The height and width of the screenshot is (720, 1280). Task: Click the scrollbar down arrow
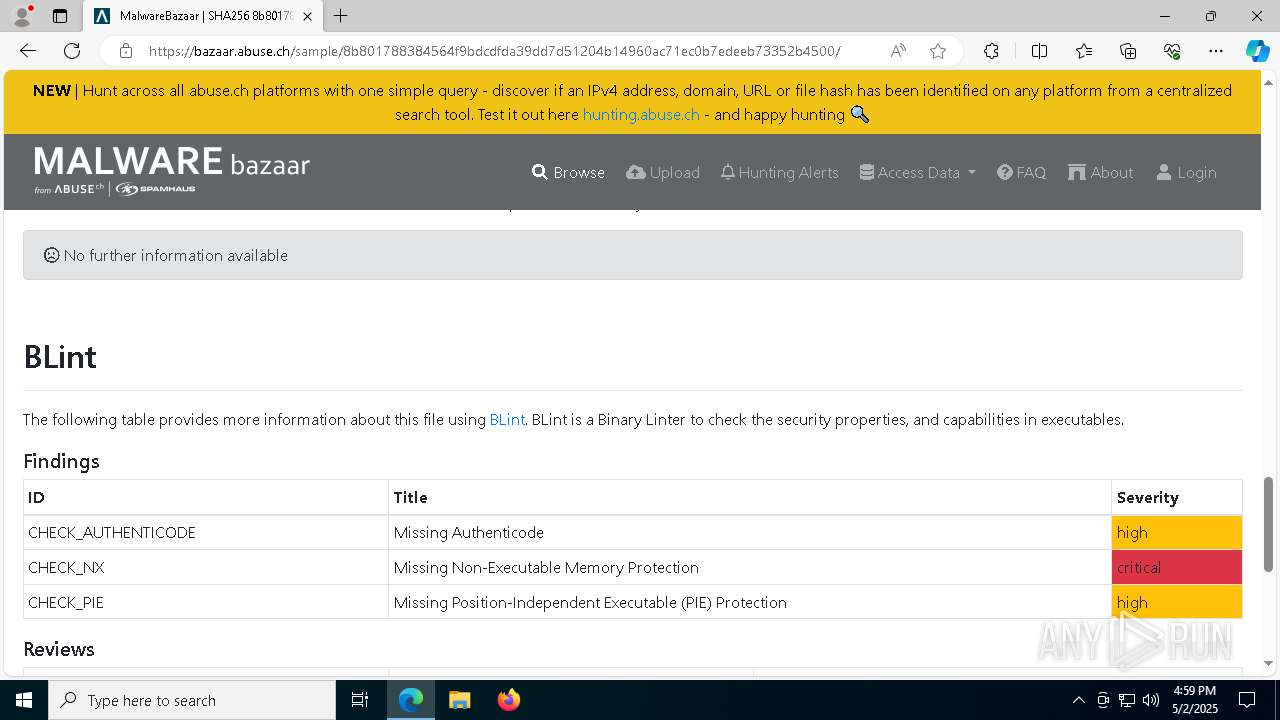[x=1269, y=663]
